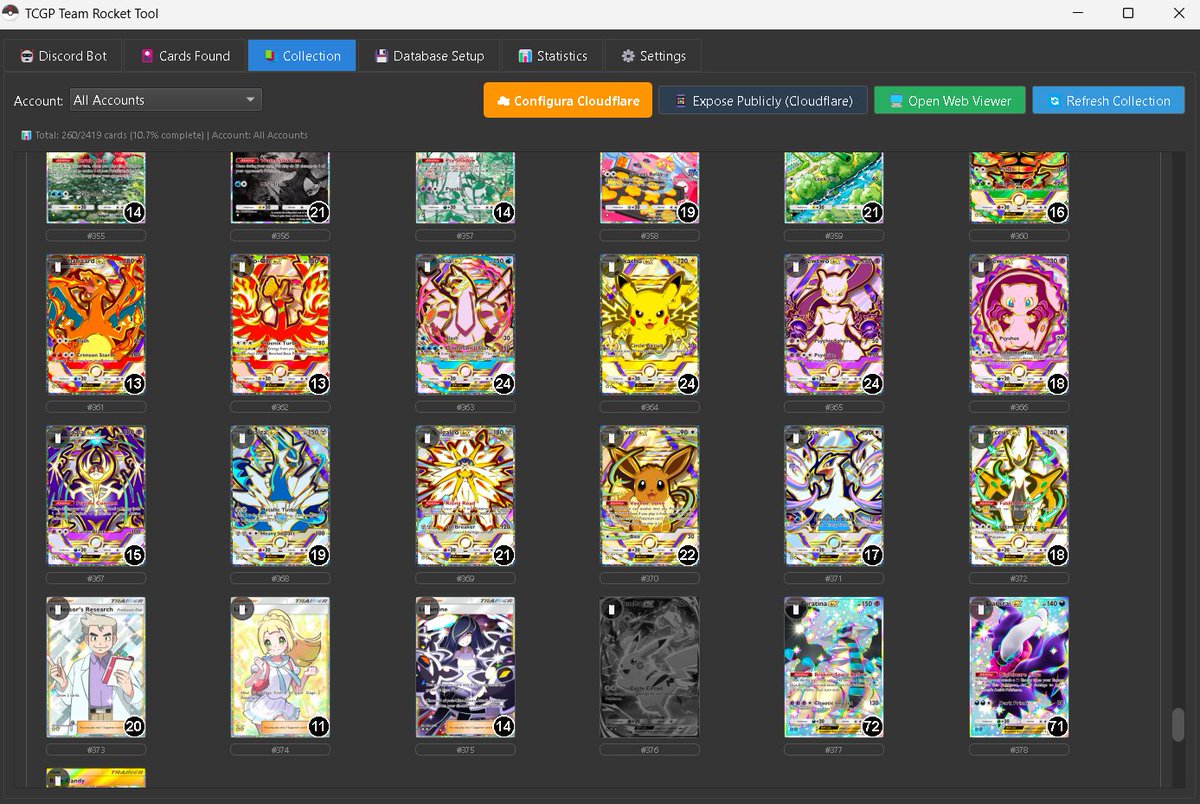Click the #362 card number label
The width and height of the screenshot is (1200, 804).
(x=281, y=407)
